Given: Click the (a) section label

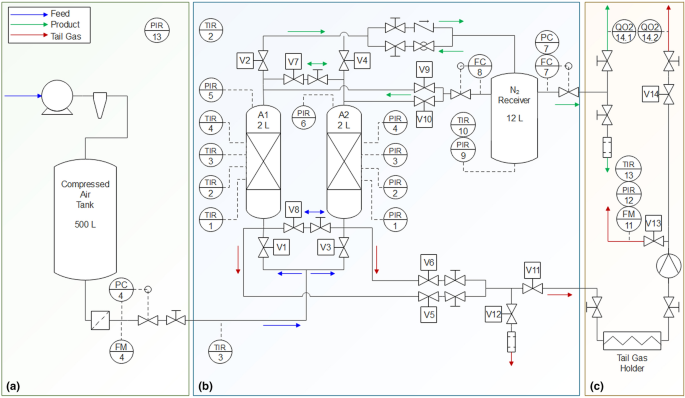Looking at the screenshot, I should (13, 386).
